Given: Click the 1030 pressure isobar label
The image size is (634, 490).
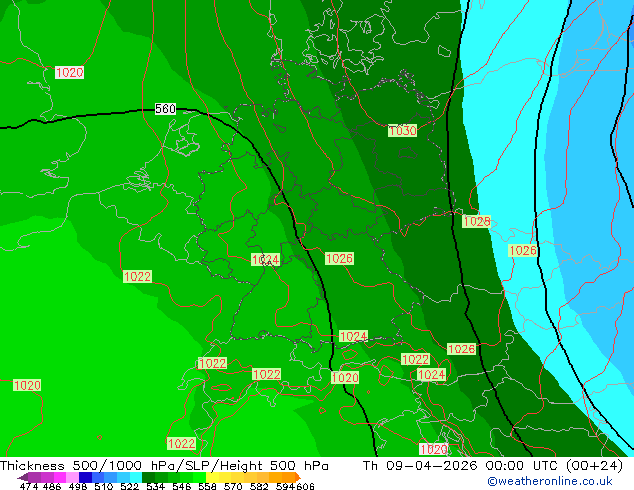Looking at the screenshot, I should 402,131.
